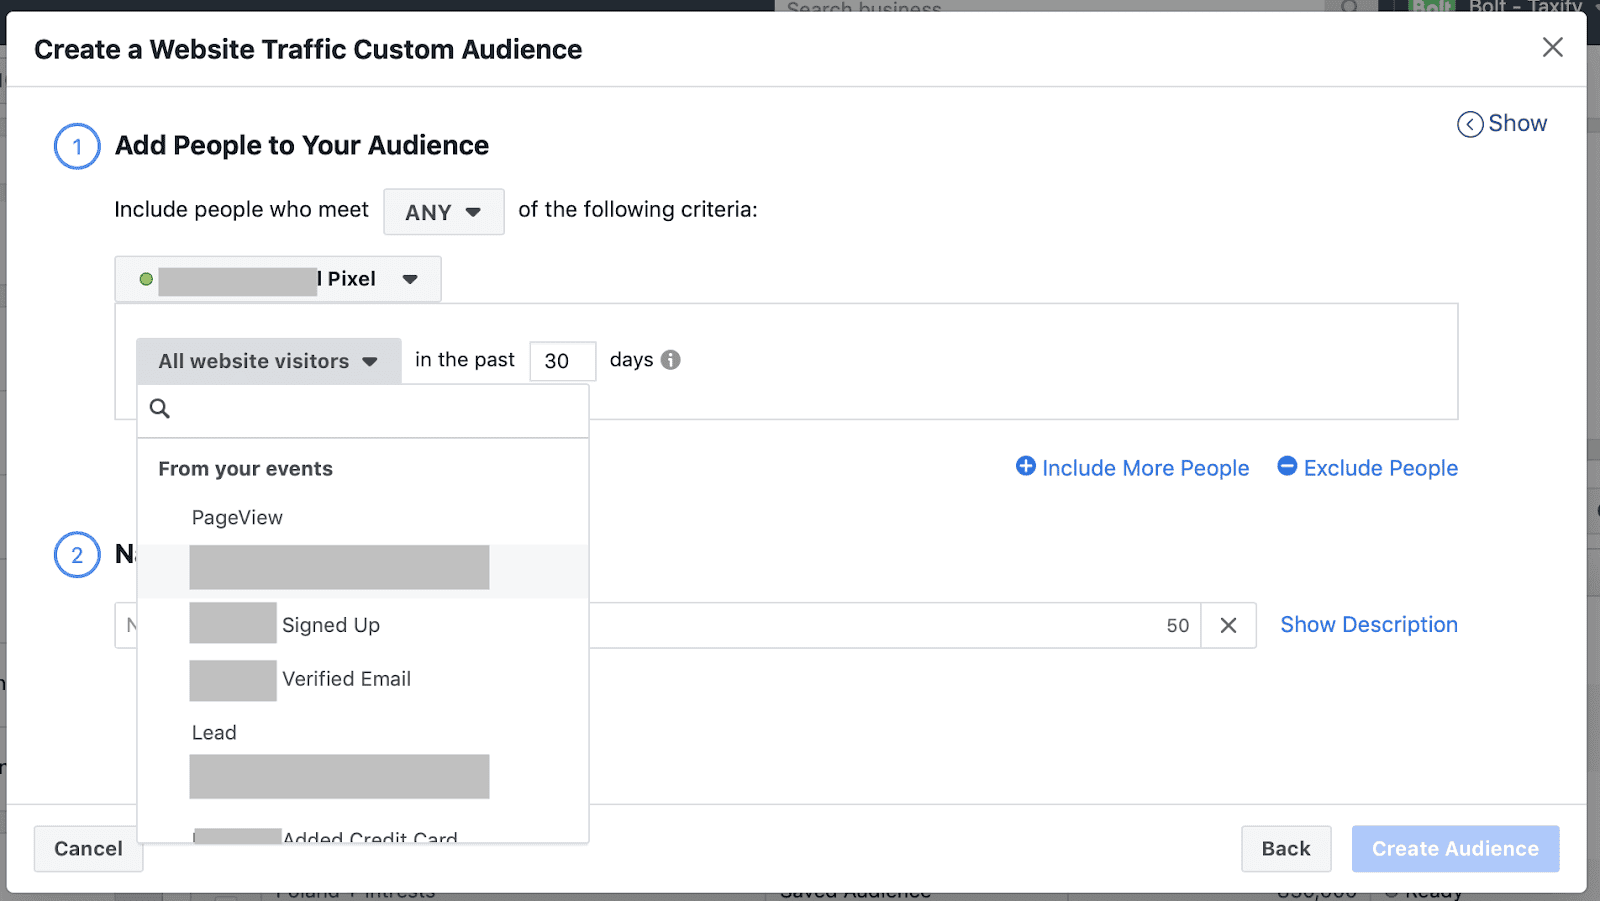Click the audience name input field
1600x901 pixels.
(657, 625)
